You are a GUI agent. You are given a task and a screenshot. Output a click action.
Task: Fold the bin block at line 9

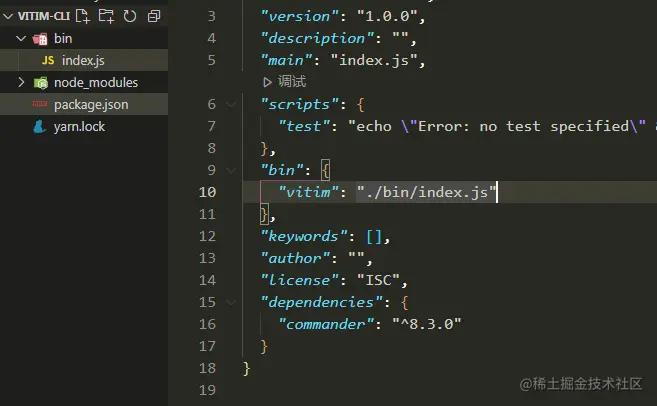tap(231, 170)
